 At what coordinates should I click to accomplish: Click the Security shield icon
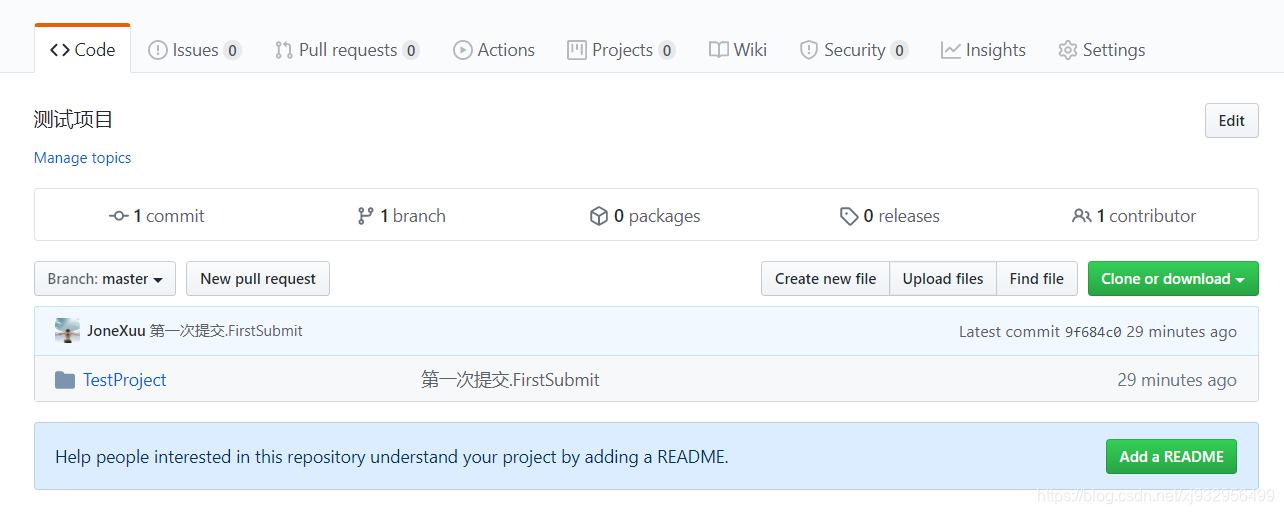(x=809, y=50)
